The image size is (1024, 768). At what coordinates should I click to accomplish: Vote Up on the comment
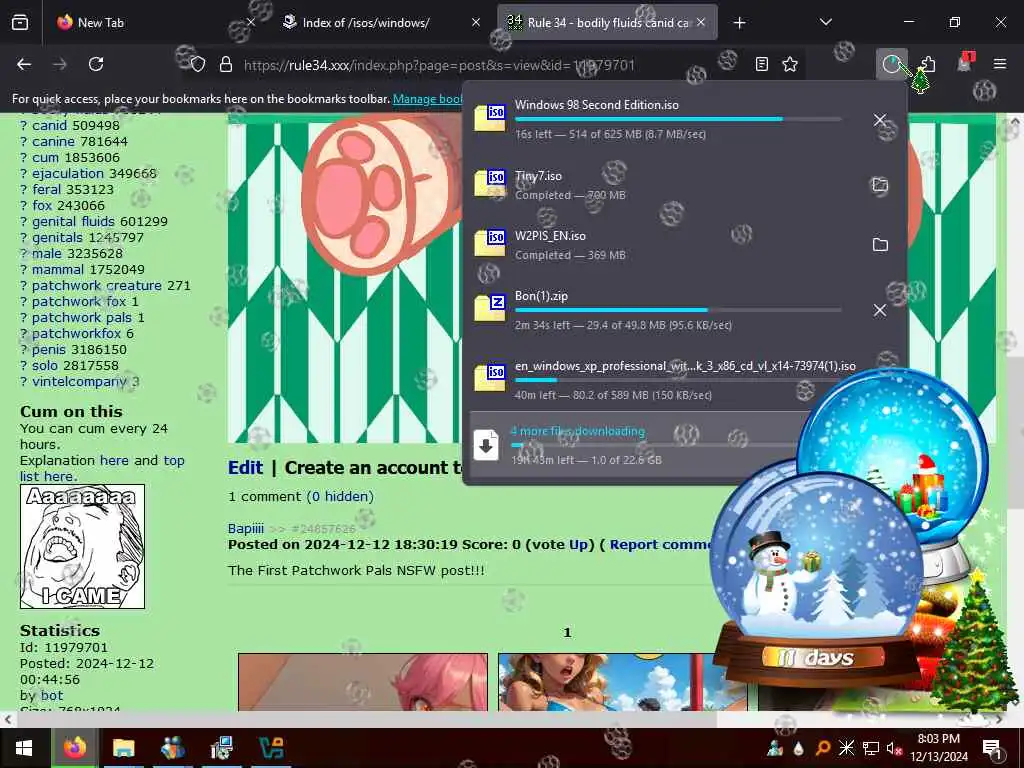tap(578, 545)
